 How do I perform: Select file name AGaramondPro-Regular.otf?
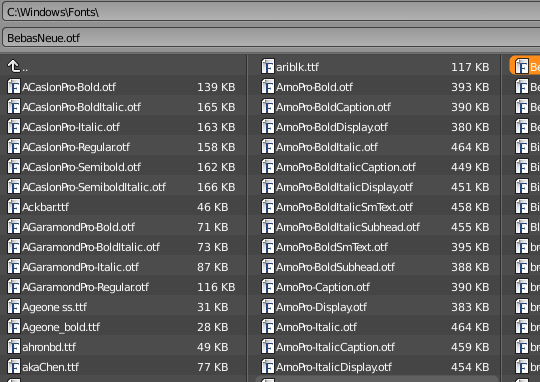pyautogui.click(x=85, y=287)
